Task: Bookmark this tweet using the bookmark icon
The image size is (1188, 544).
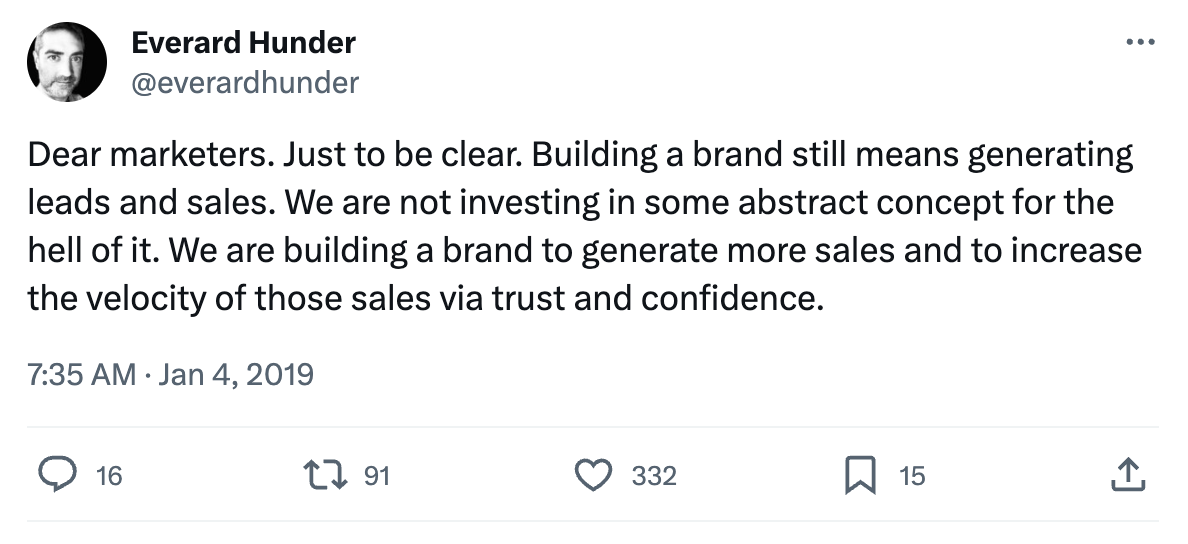Action: 860,475
